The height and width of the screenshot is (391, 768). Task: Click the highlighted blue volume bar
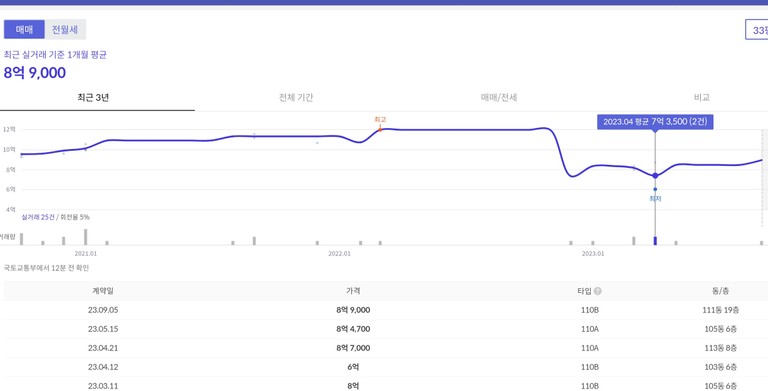pyautogui.click(x=655, y=241)
